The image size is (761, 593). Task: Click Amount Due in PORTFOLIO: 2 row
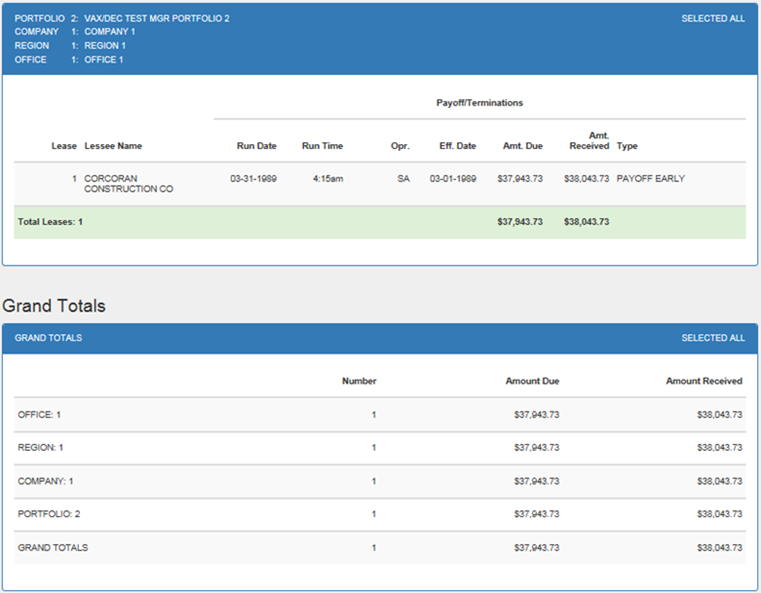537,514
